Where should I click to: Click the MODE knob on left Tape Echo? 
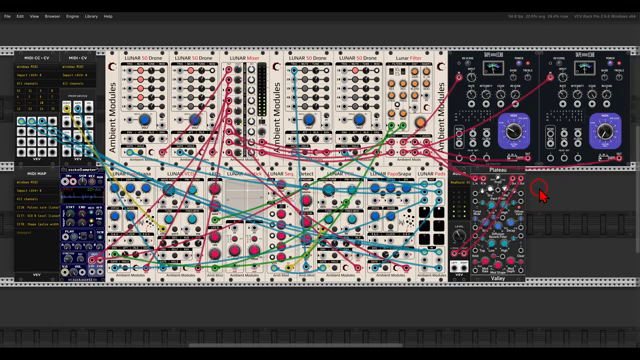(513, 131)
